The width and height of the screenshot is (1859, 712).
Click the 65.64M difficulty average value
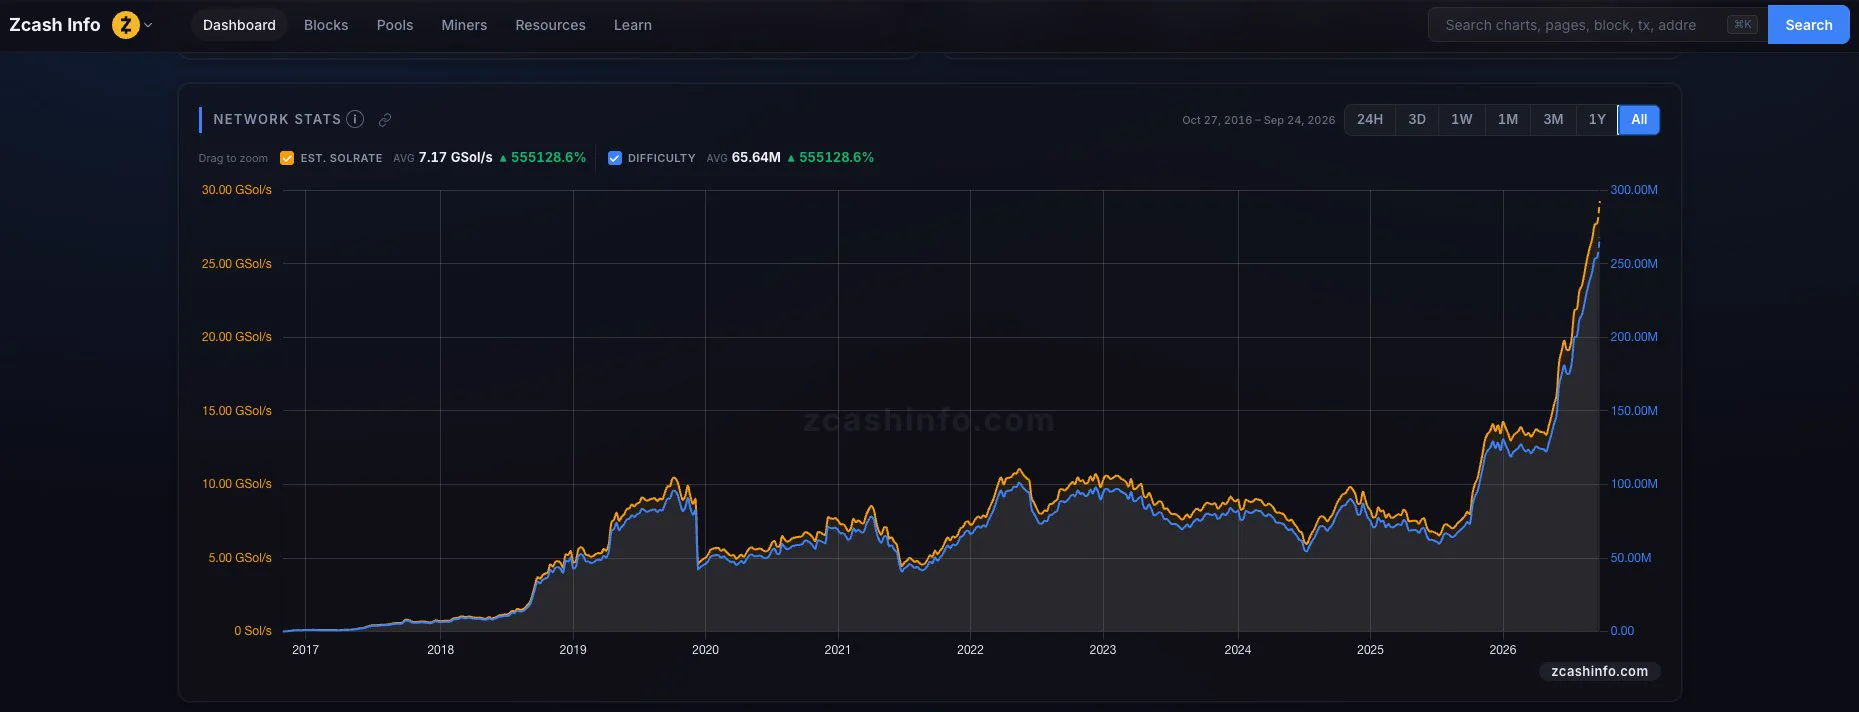coord(756,158)
